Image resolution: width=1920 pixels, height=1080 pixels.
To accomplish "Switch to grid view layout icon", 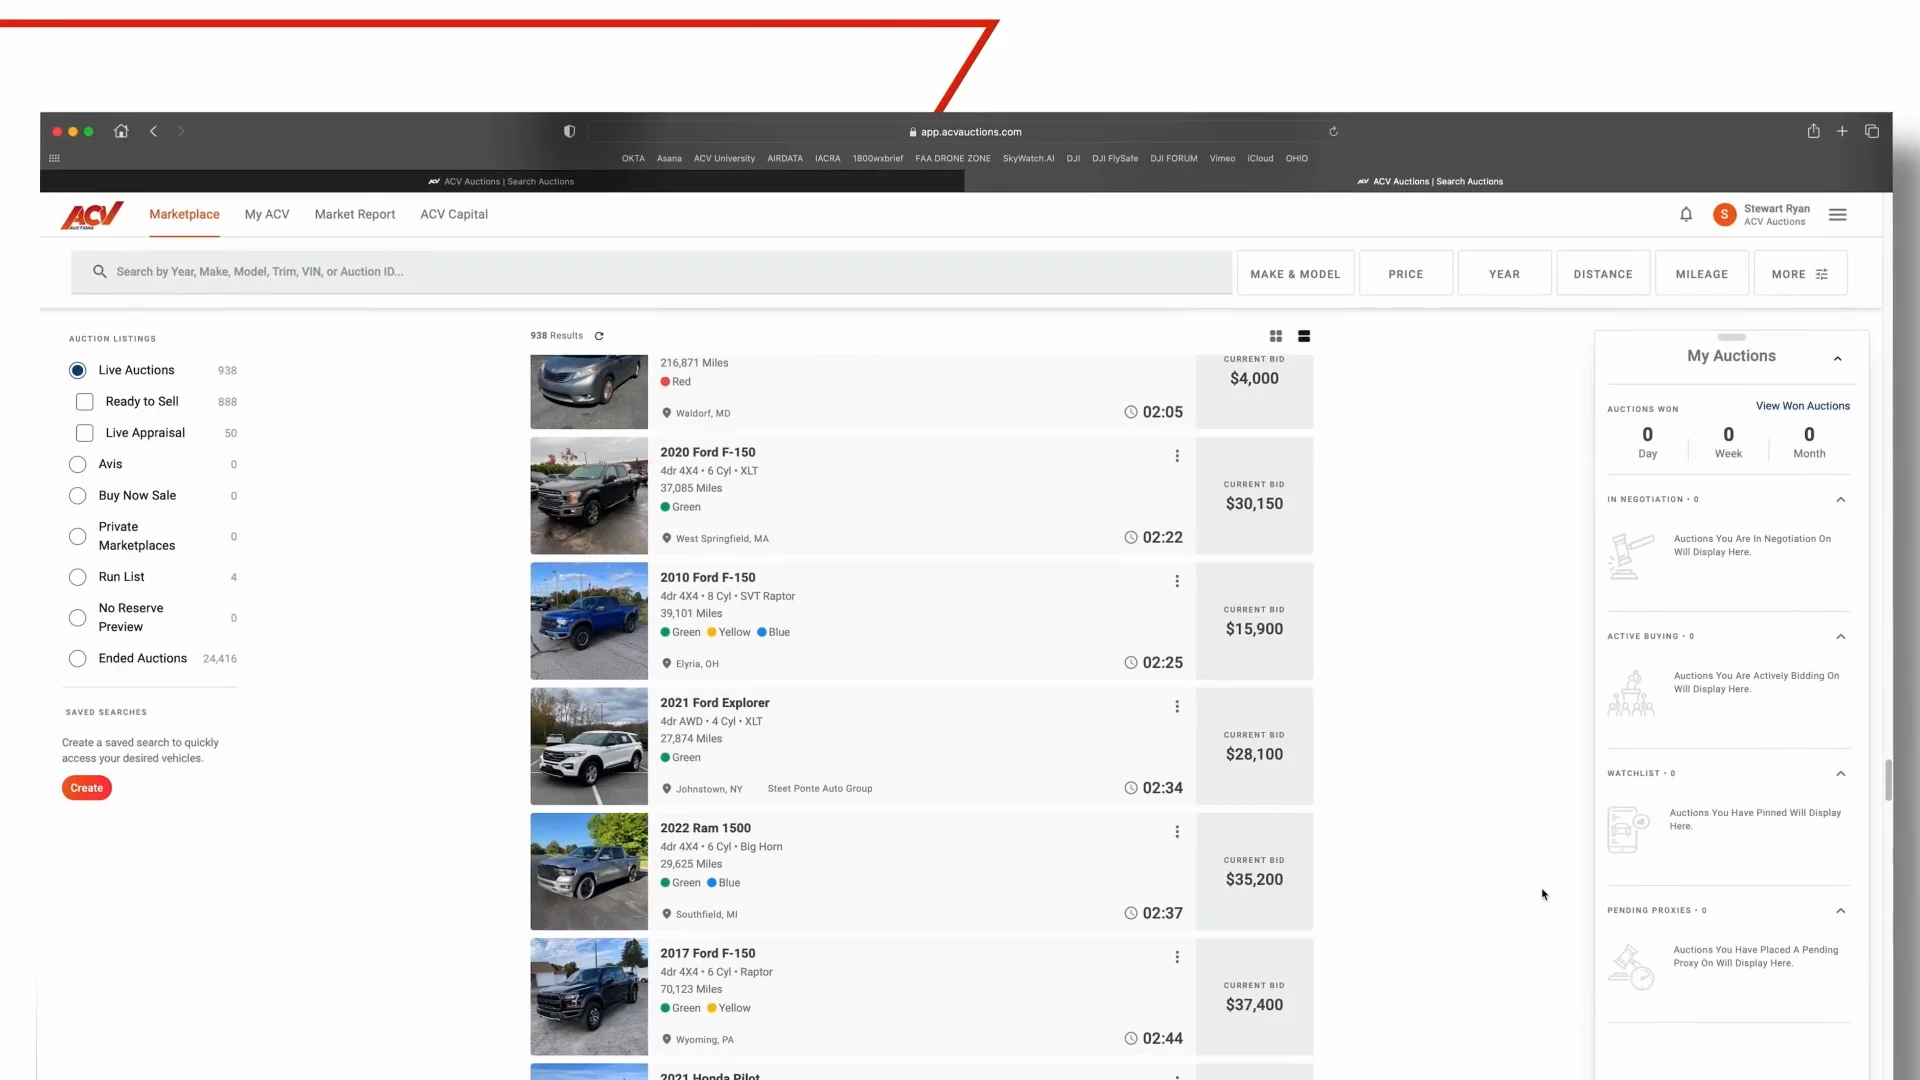I will point(1276,336).
